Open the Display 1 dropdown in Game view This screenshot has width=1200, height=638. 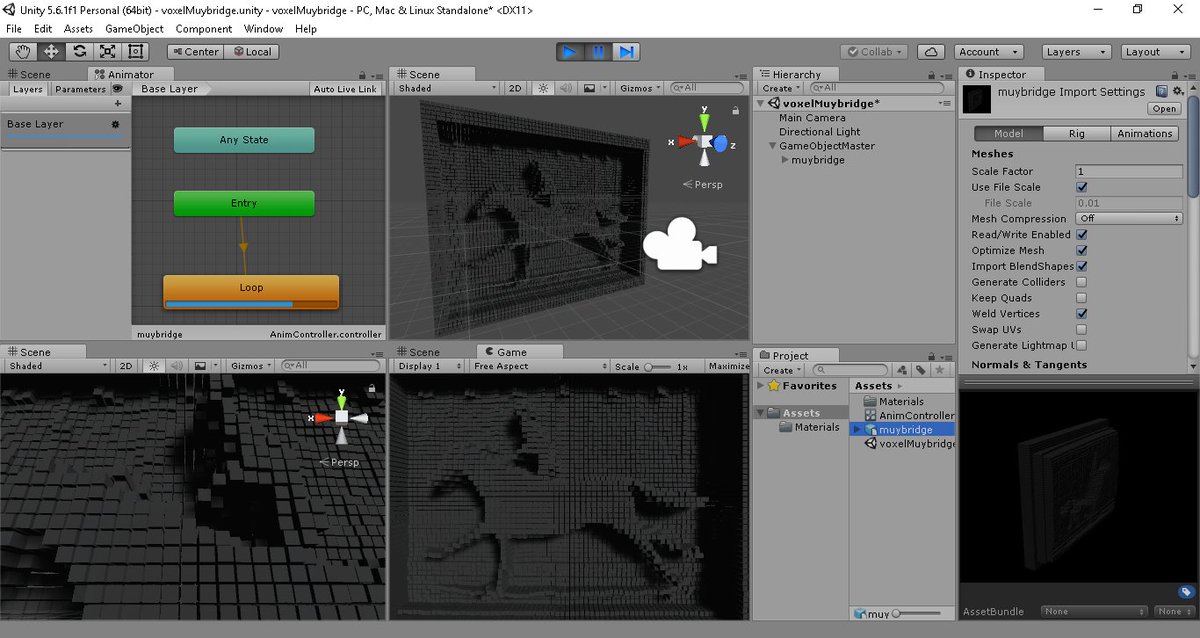tap(429, 366)
